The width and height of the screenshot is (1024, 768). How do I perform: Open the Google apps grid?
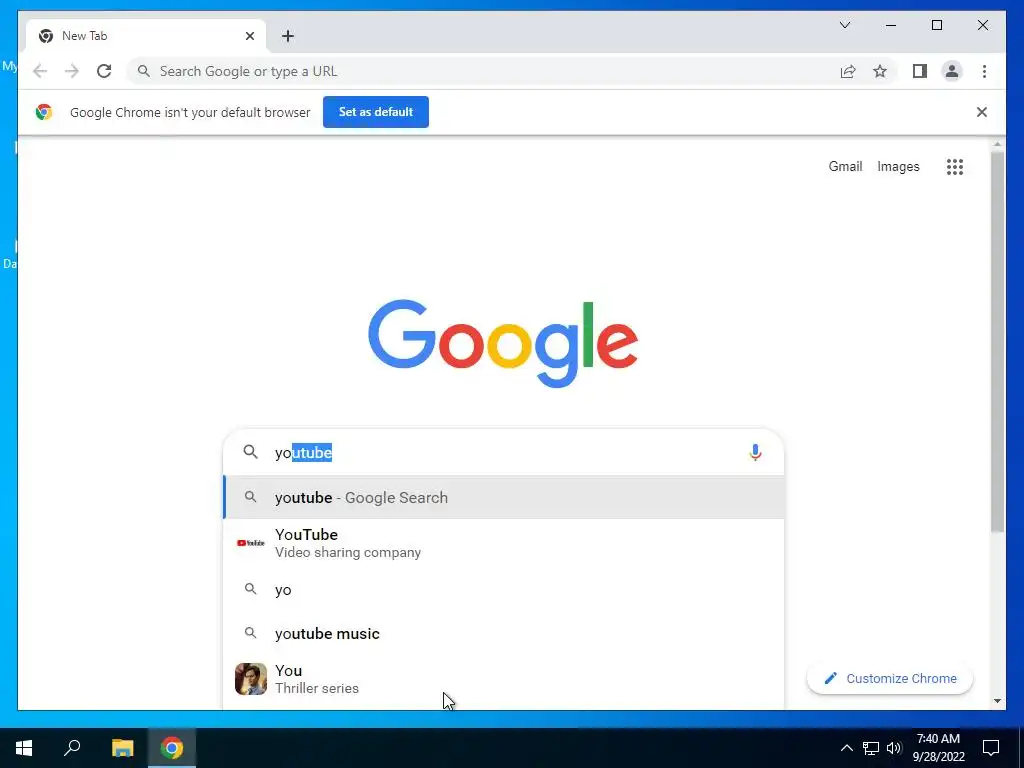click(x=955, y=167)
